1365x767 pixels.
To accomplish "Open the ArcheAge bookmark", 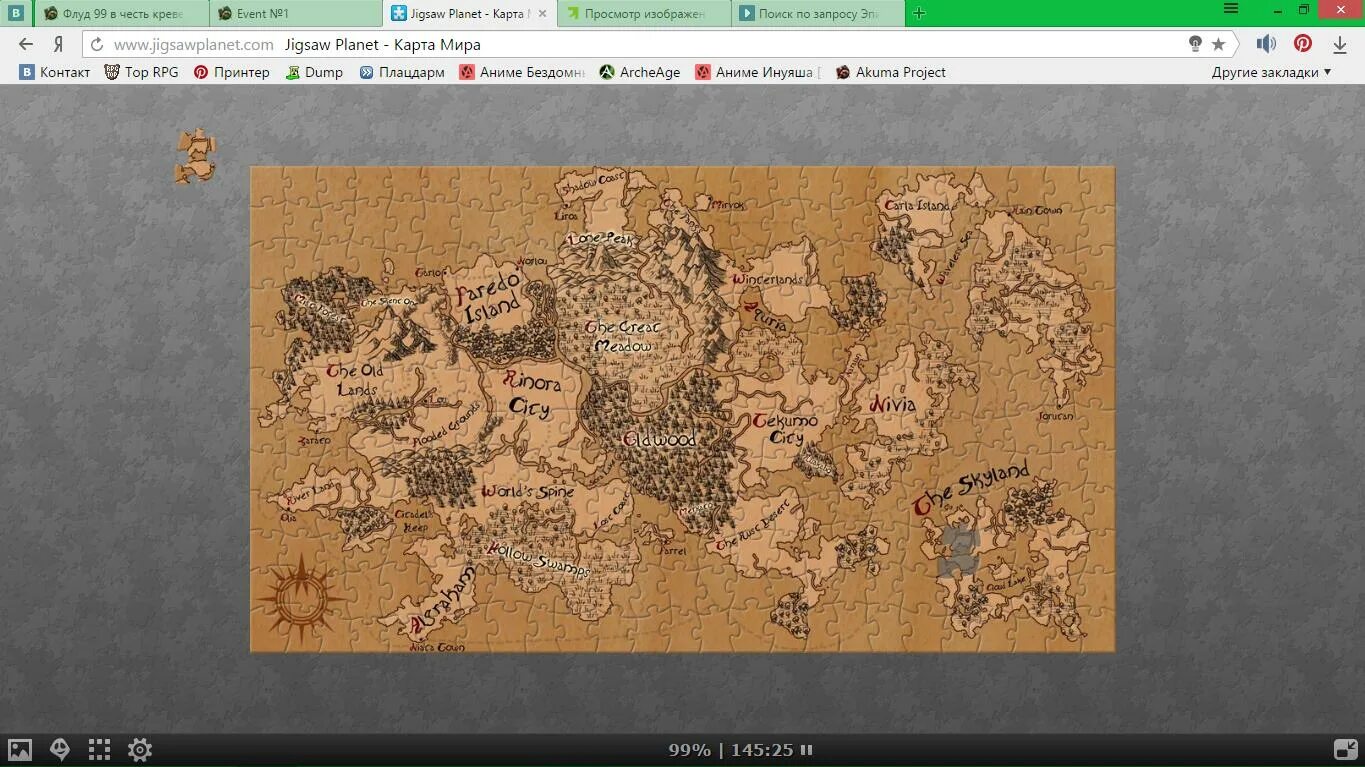I will [640, 72].
